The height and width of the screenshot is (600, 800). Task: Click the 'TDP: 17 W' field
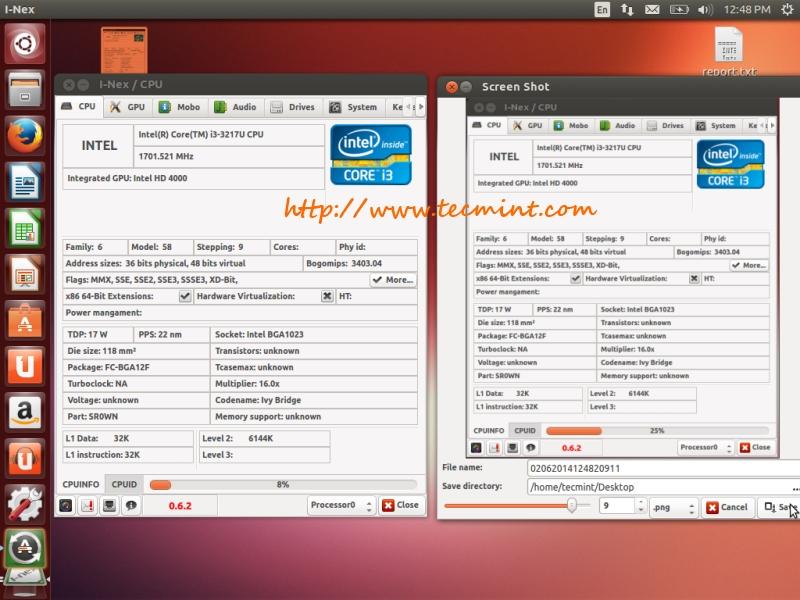(x=98, y=335)
